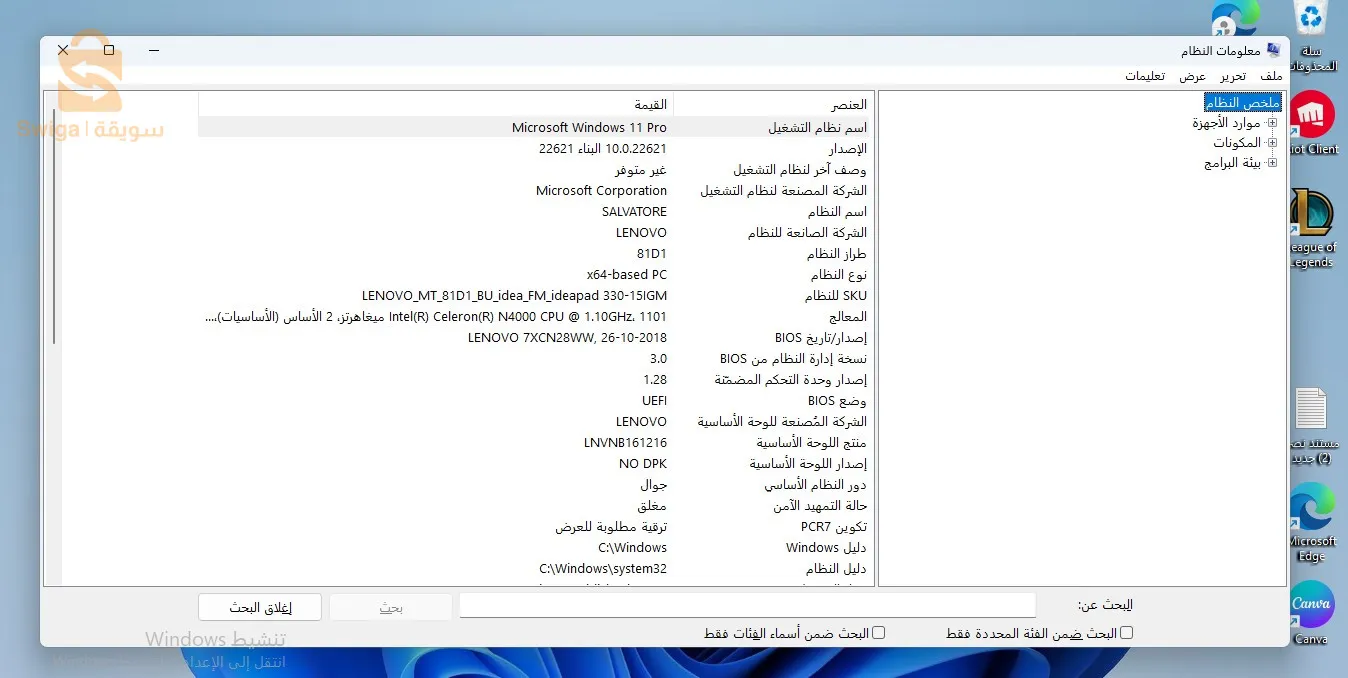Click the بحث (Find) button
The width and height of the screenshot is (1348, 678).
(x=390, y=607)
